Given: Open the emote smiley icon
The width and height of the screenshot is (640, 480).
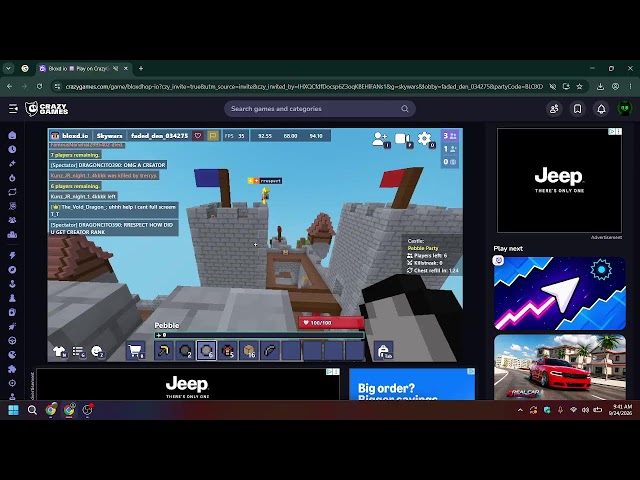Looking at the screenshot, I should coord(98,351).
